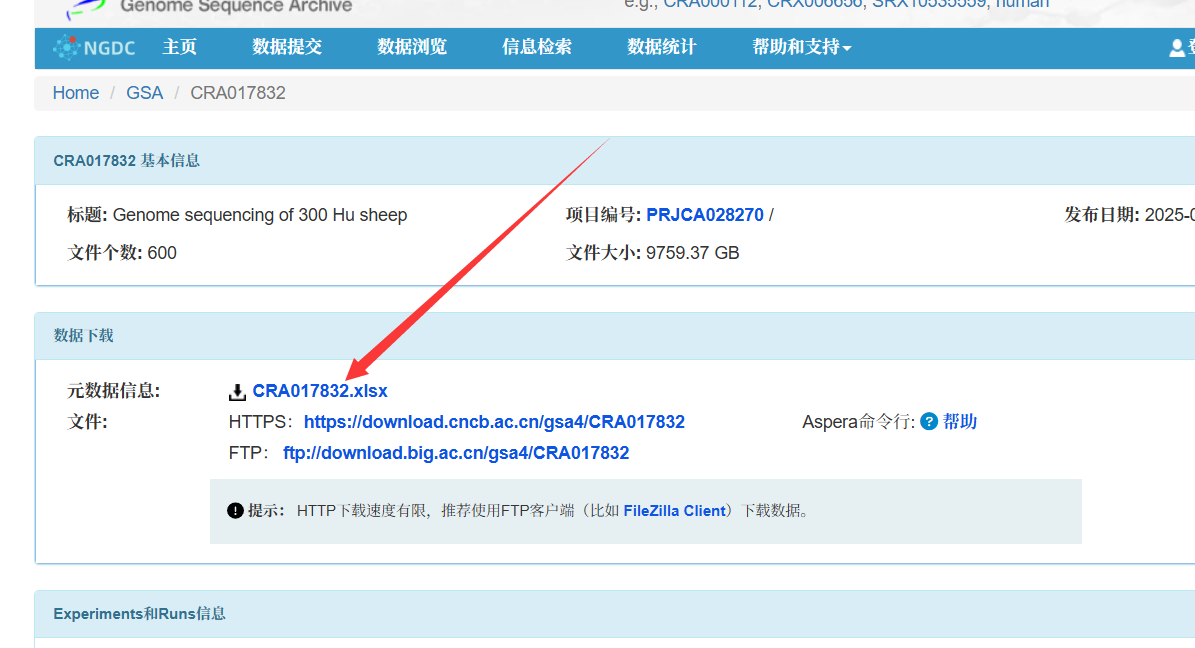Open the FTP download.big.ac.cn link
The image size is (1195, 648).
[456, 453]
